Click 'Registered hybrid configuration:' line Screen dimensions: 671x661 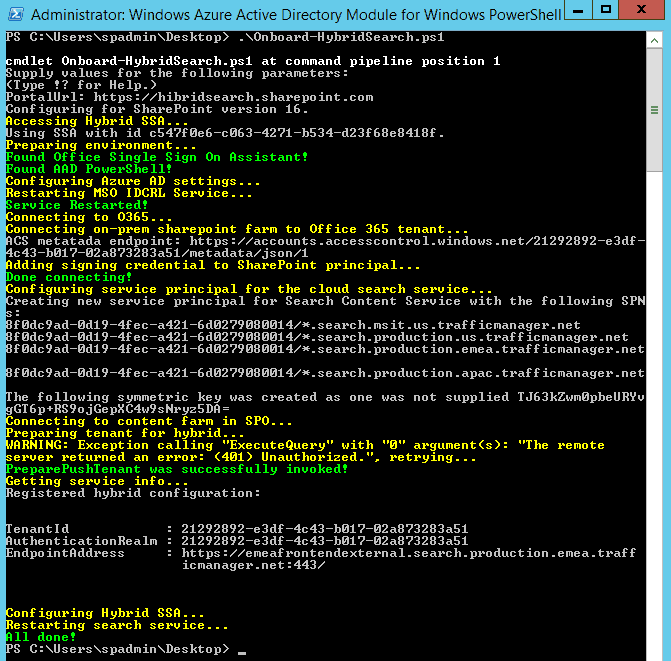133,493
